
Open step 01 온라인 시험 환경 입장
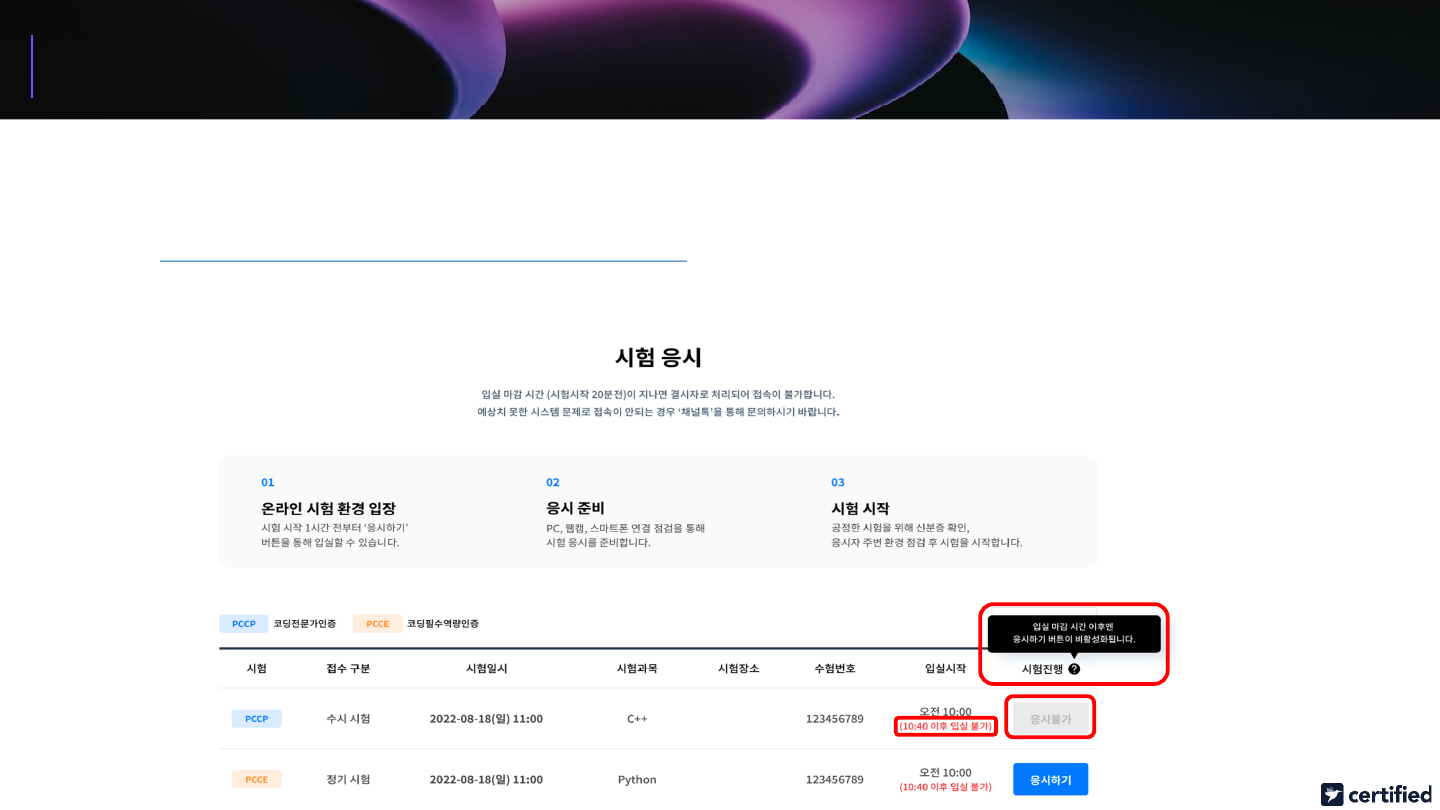[x=328, y=509]
